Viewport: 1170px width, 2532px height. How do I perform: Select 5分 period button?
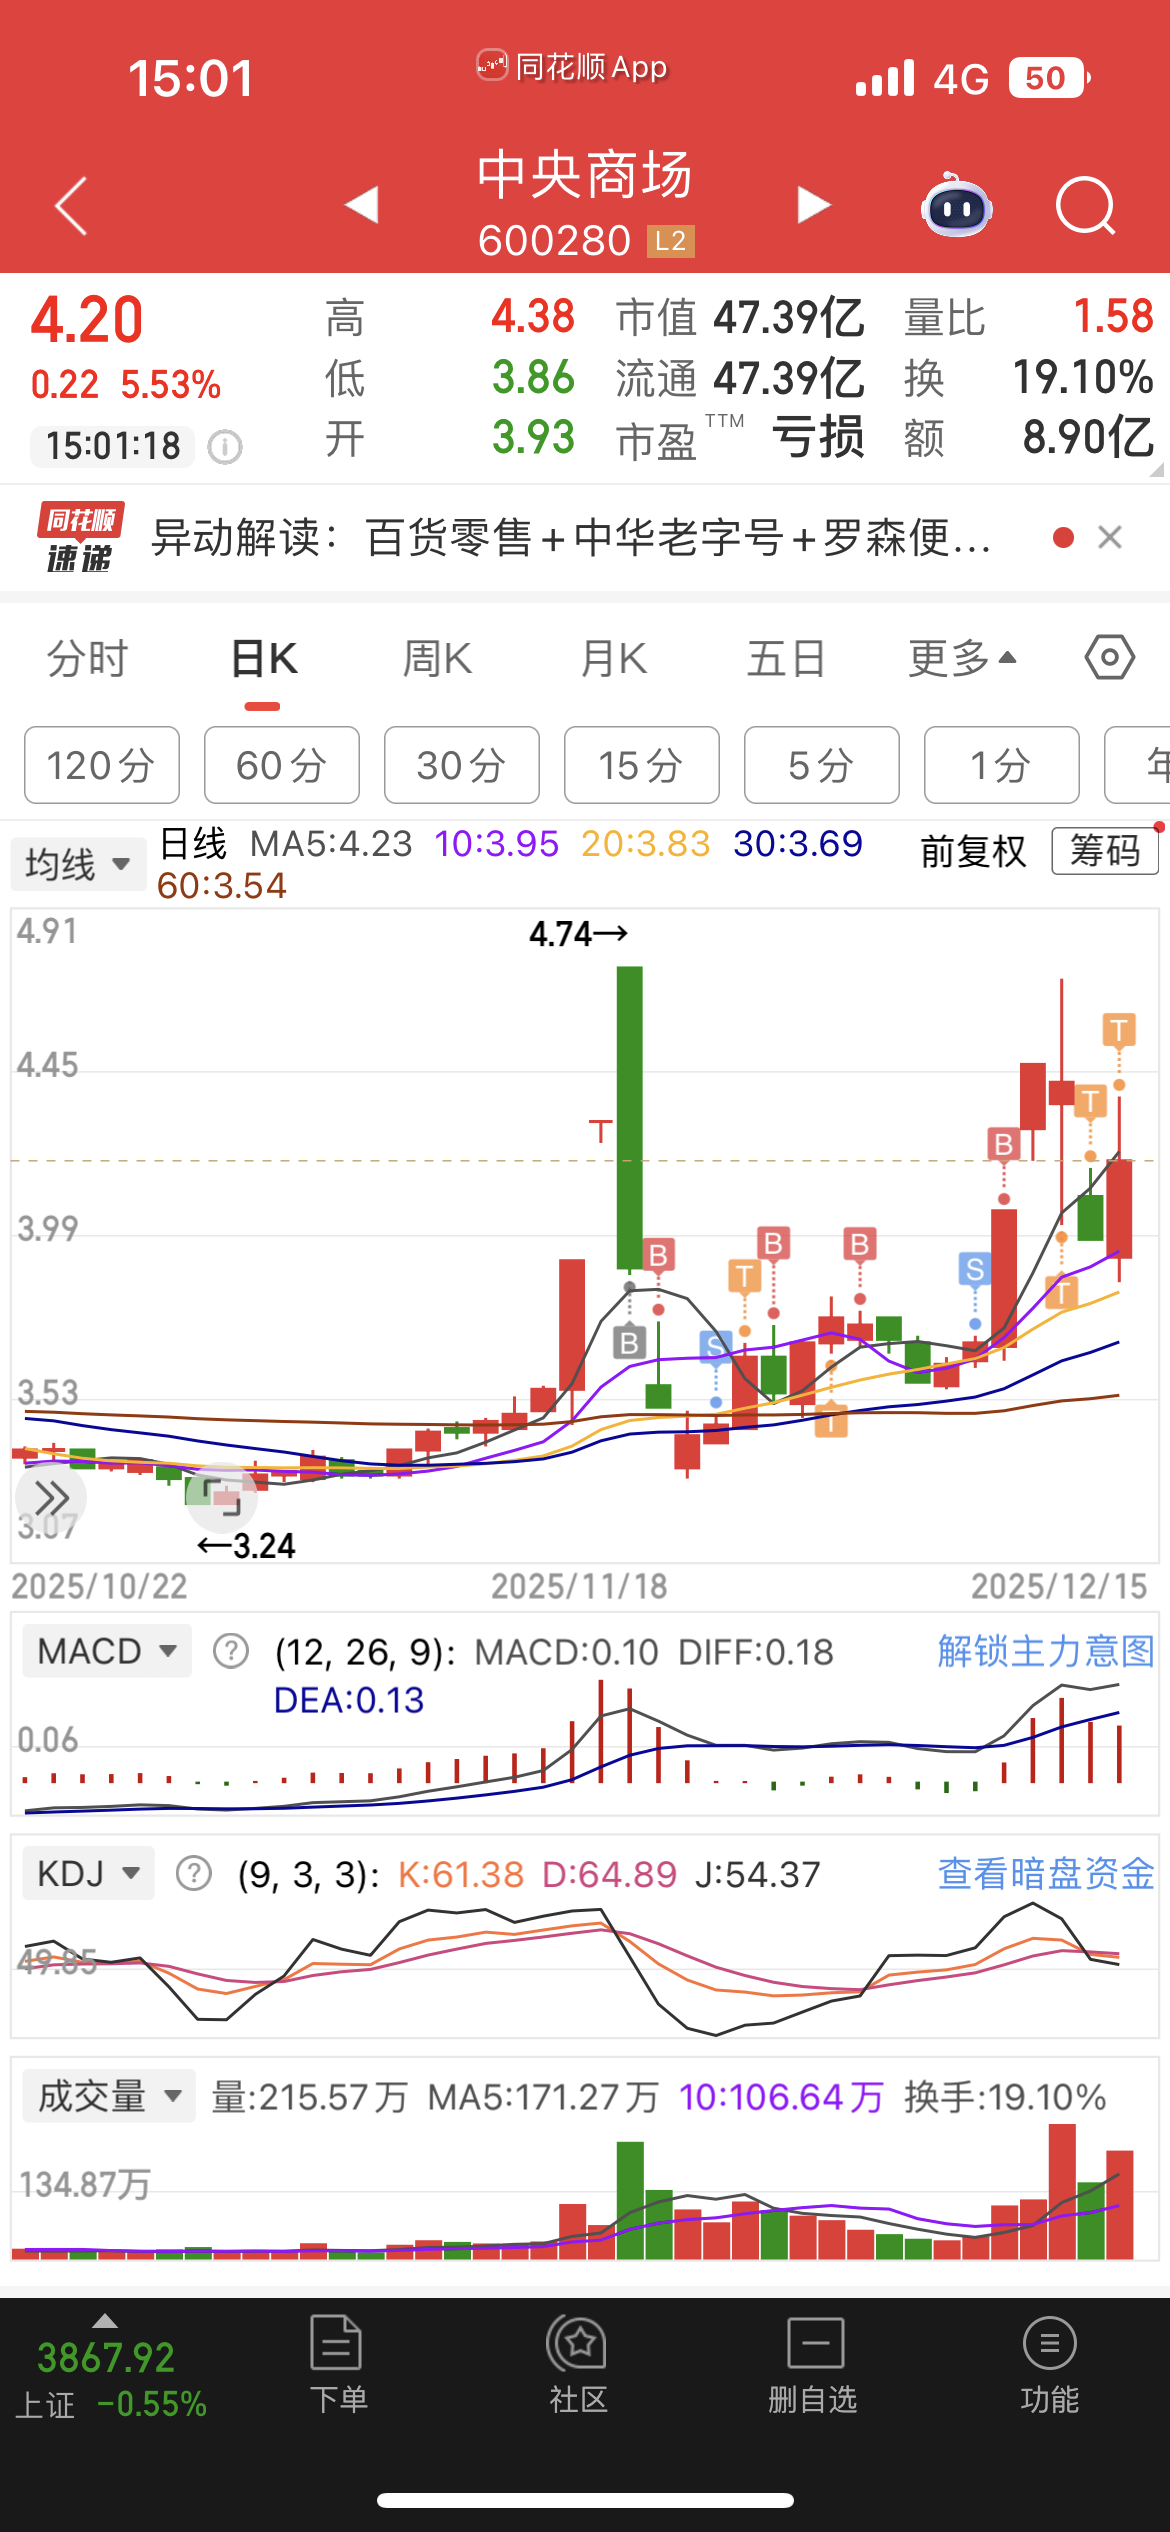pos(822,765)
